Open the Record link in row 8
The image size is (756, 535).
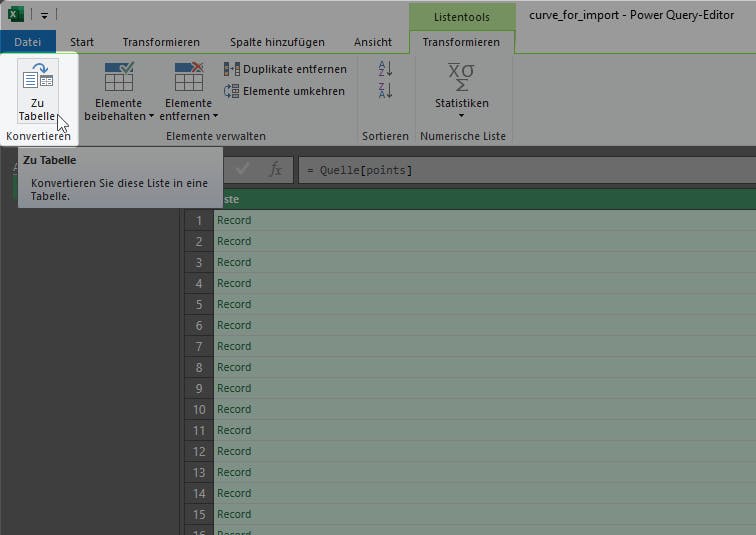coord(234,367)
